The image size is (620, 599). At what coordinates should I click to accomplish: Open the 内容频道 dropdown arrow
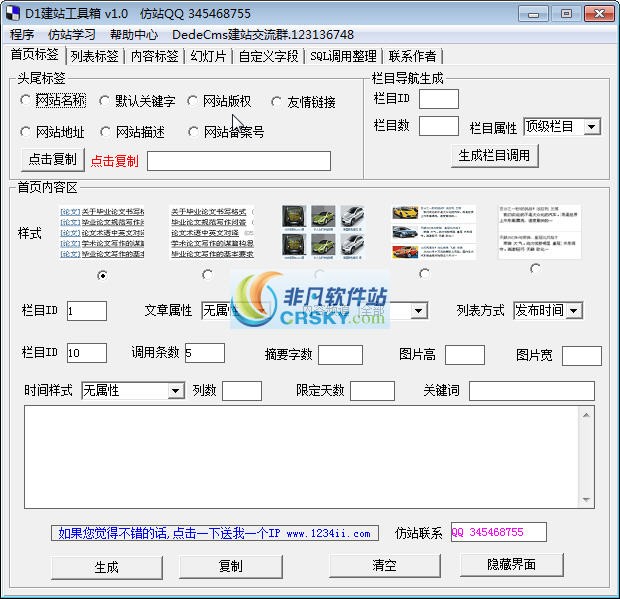418,311
